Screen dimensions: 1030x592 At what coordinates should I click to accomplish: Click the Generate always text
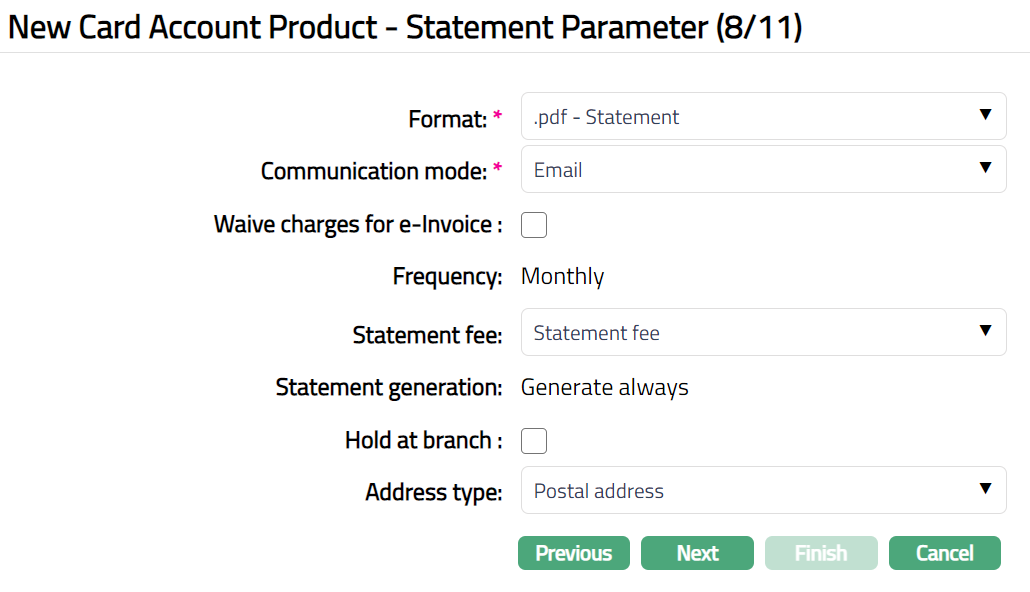604,388
